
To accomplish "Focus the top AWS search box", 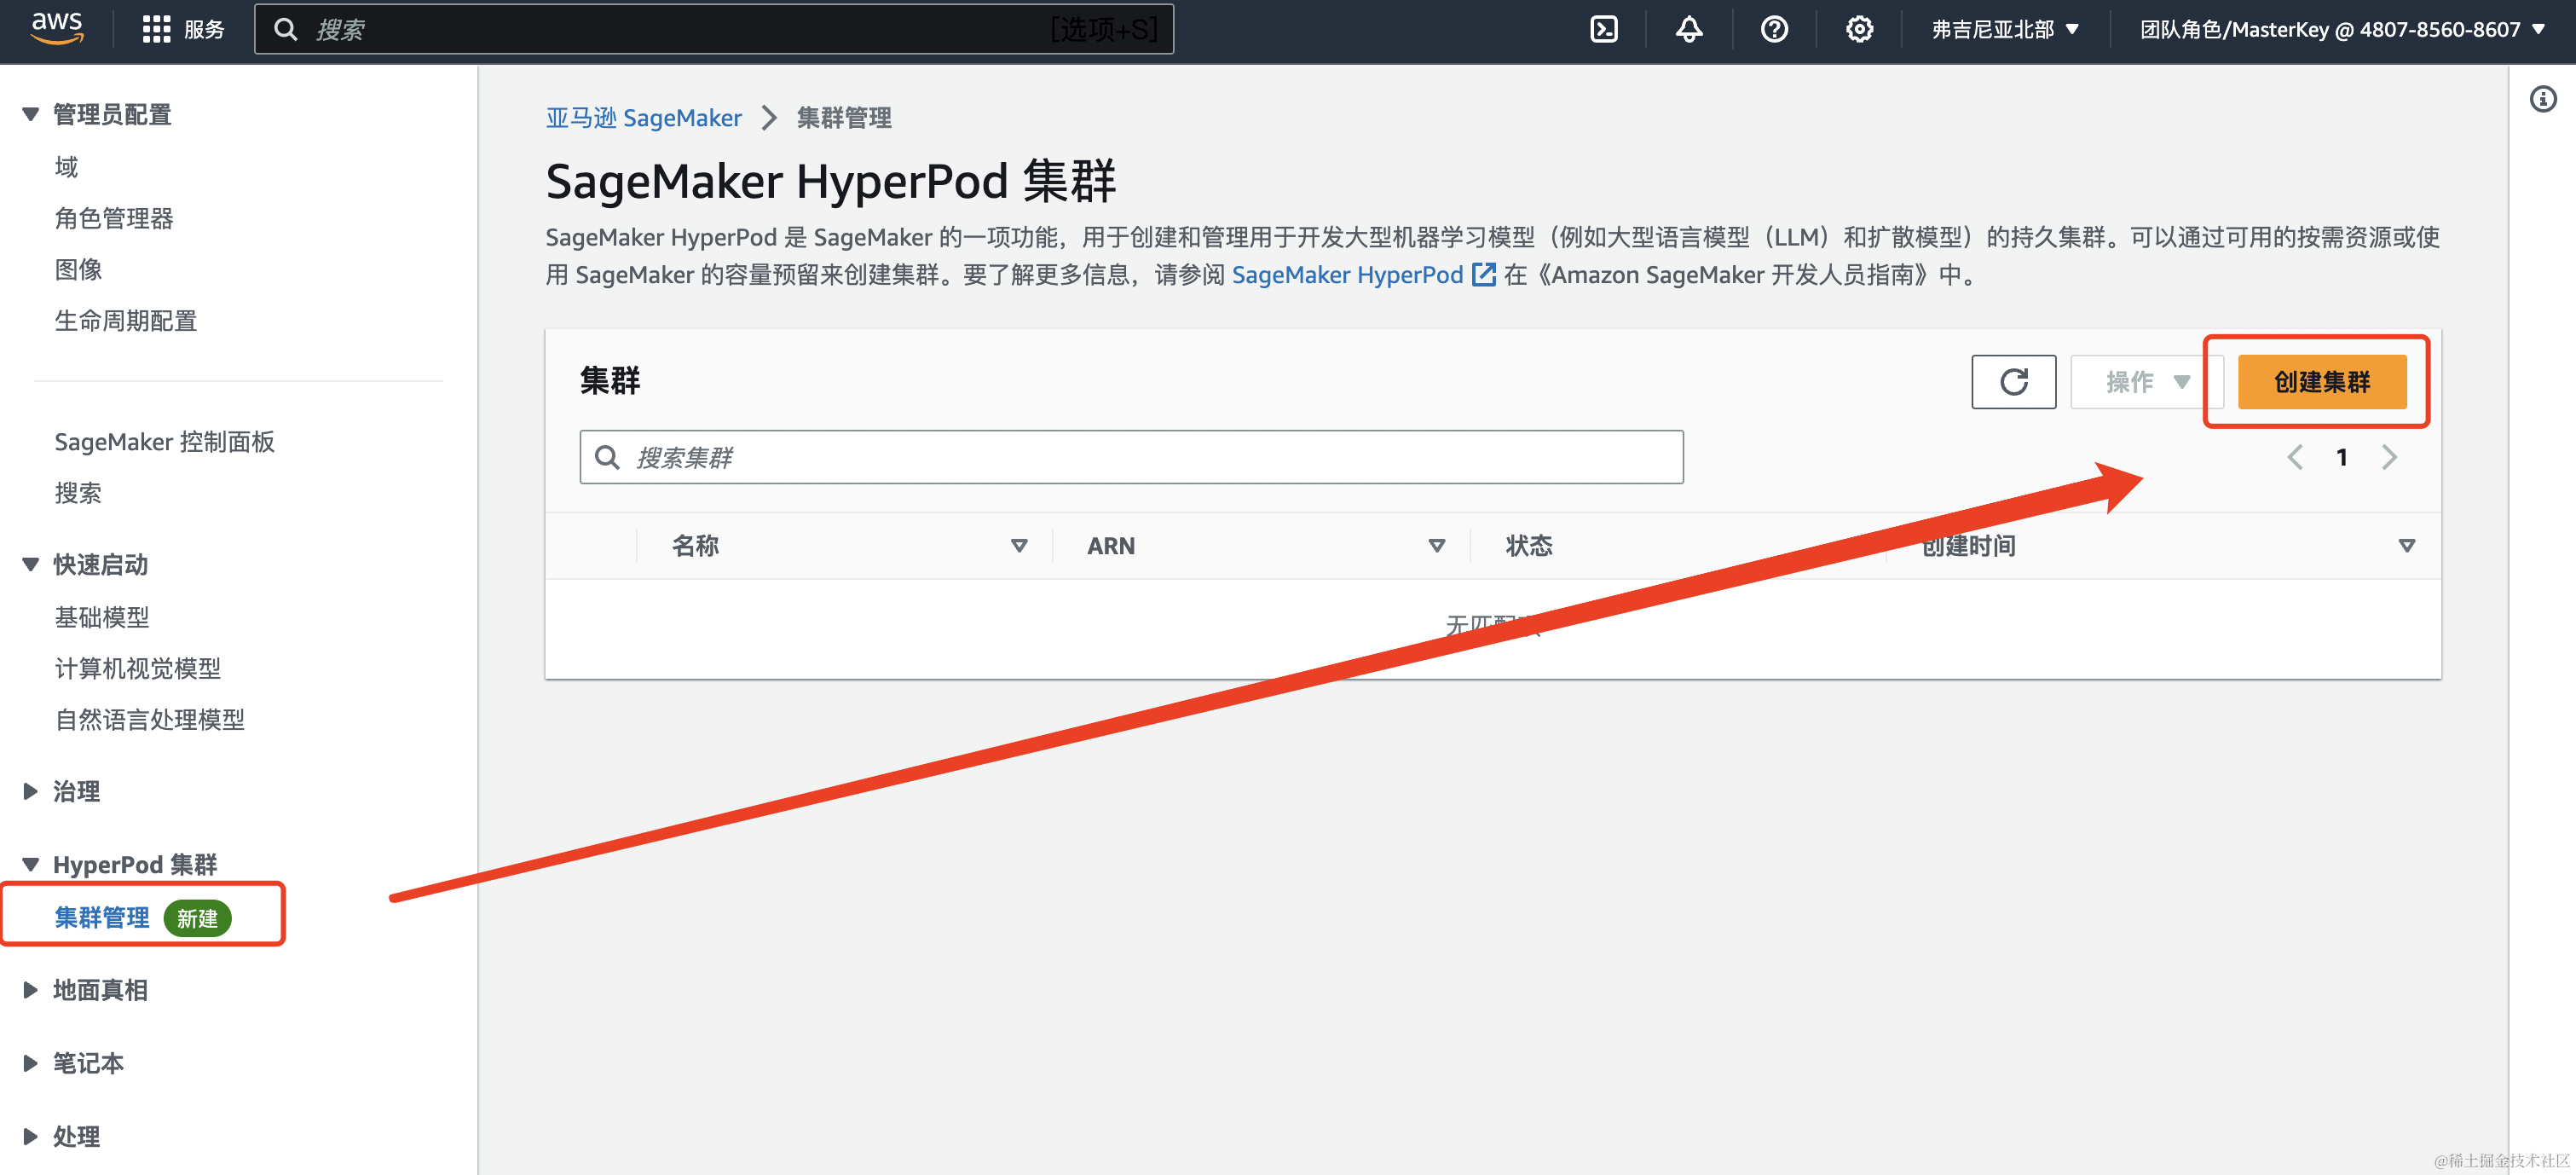I will [714, 29].
